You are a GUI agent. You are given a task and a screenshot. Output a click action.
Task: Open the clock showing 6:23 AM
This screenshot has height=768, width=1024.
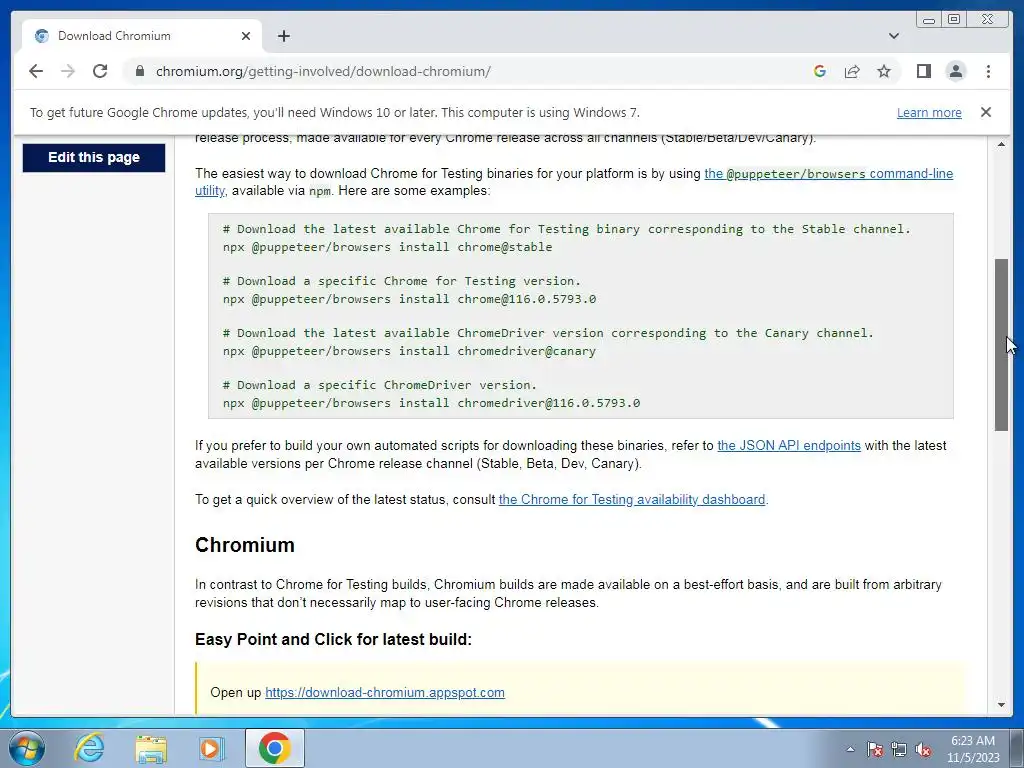(973, 749)
